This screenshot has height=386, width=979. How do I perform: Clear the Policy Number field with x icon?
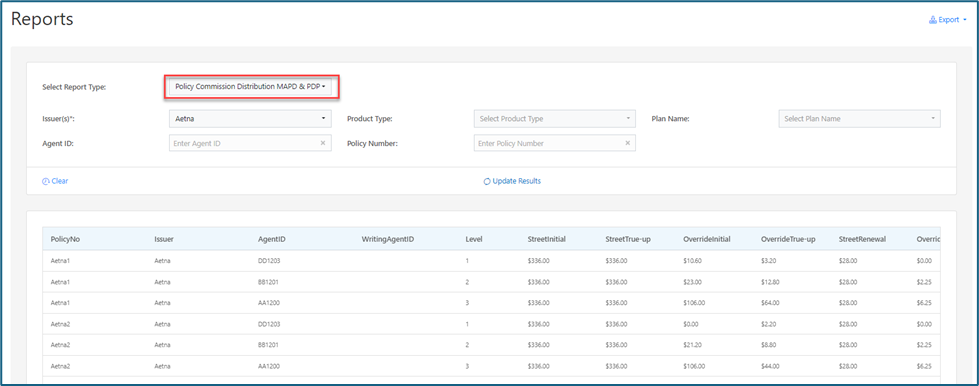point(627,143)
